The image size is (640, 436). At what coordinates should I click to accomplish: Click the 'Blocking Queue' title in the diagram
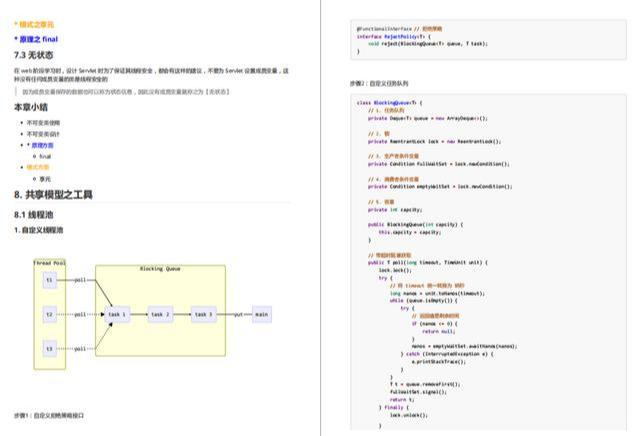160,269
